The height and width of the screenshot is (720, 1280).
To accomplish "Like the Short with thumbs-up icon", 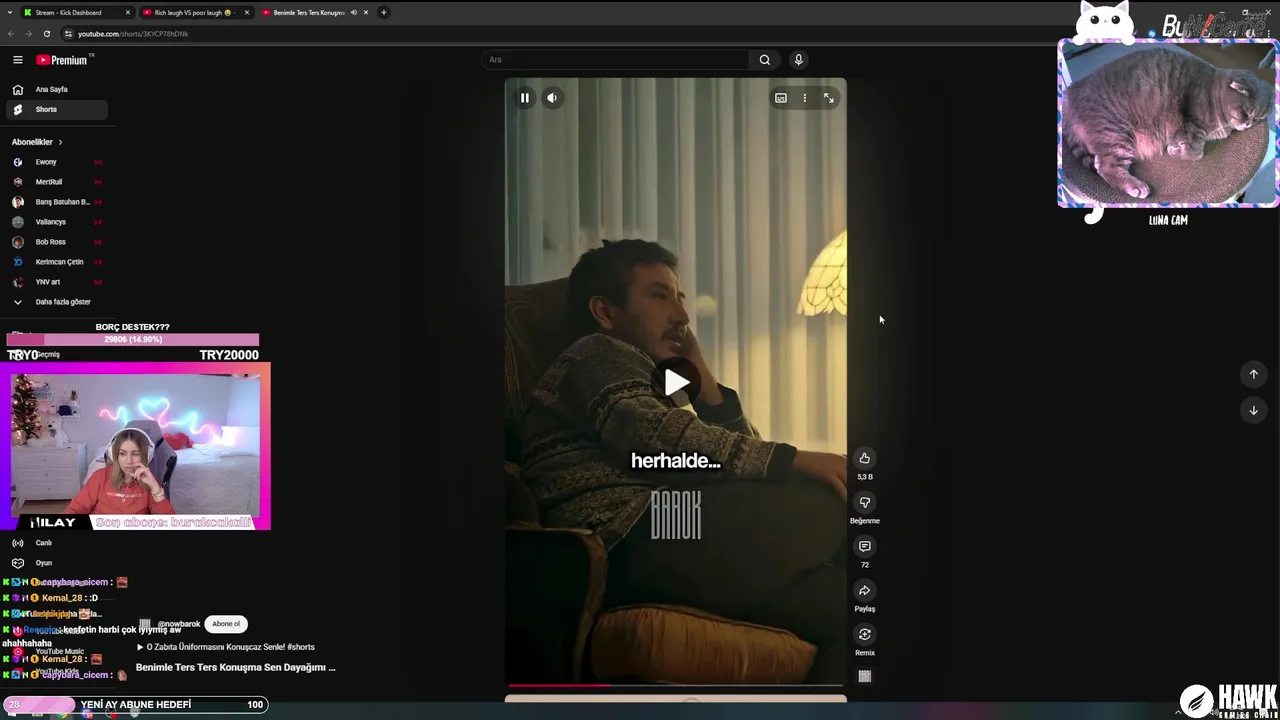I will coord(865,458).
